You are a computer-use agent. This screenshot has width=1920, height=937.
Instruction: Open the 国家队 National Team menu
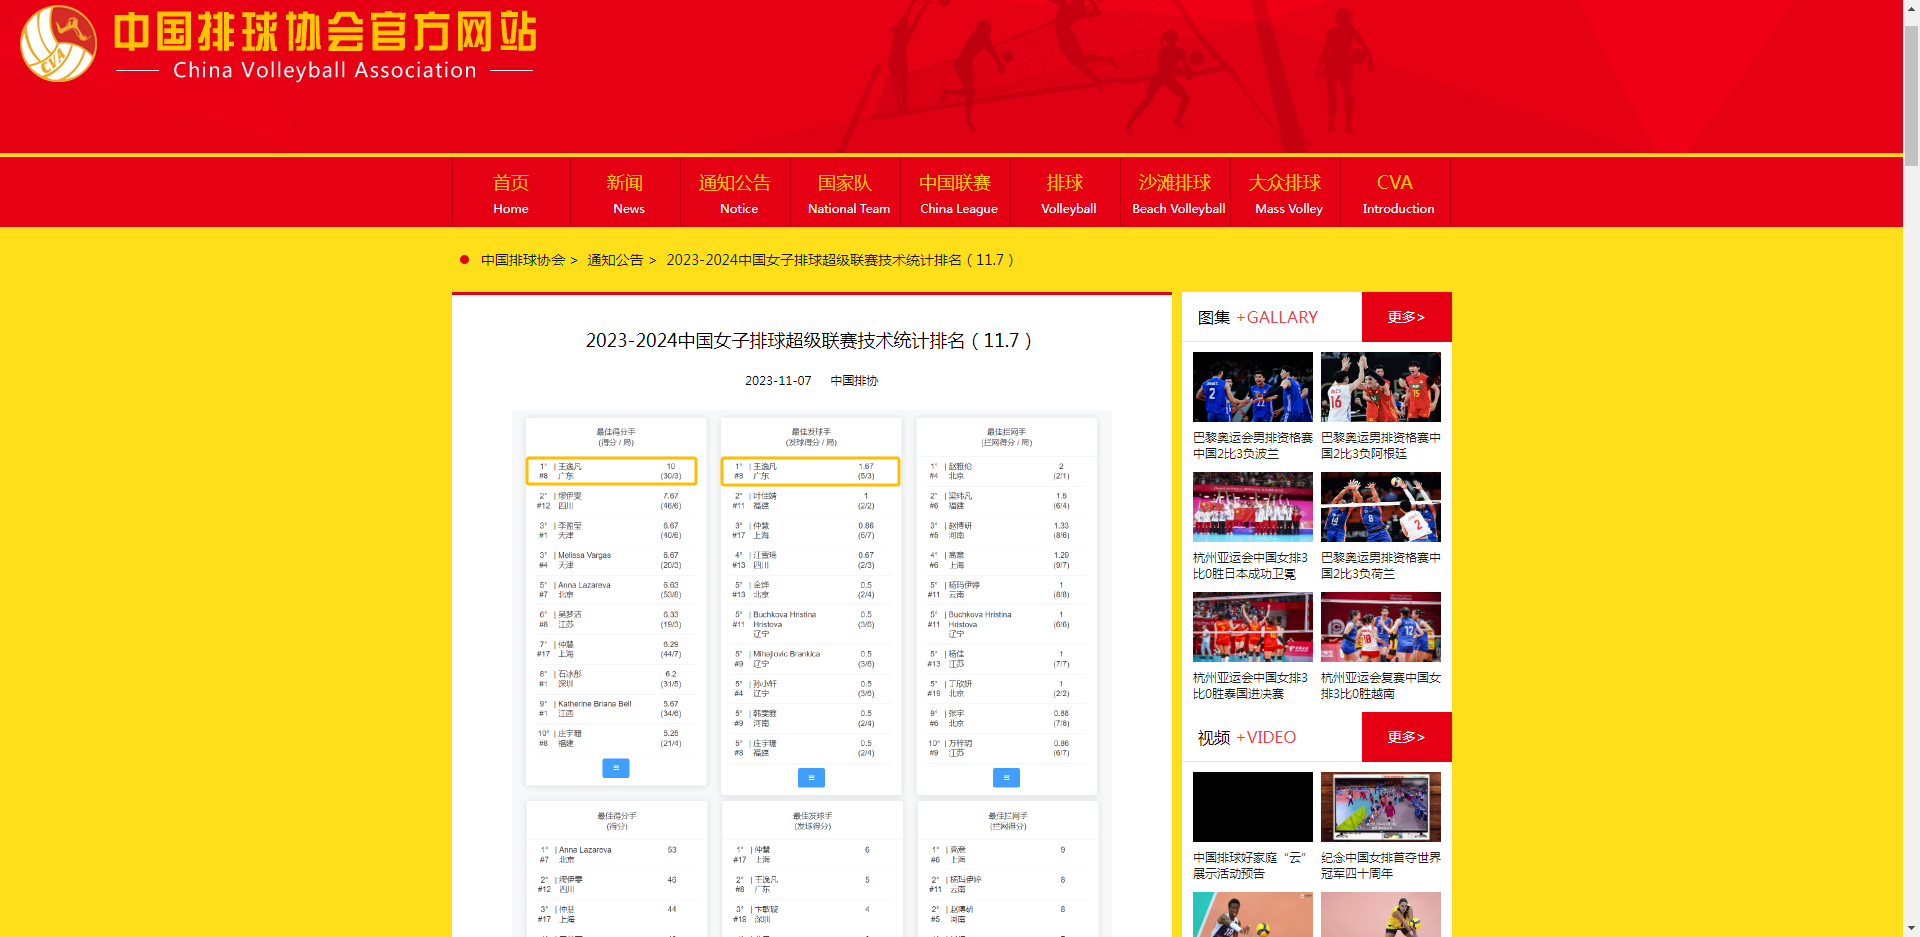coord(846,193)
